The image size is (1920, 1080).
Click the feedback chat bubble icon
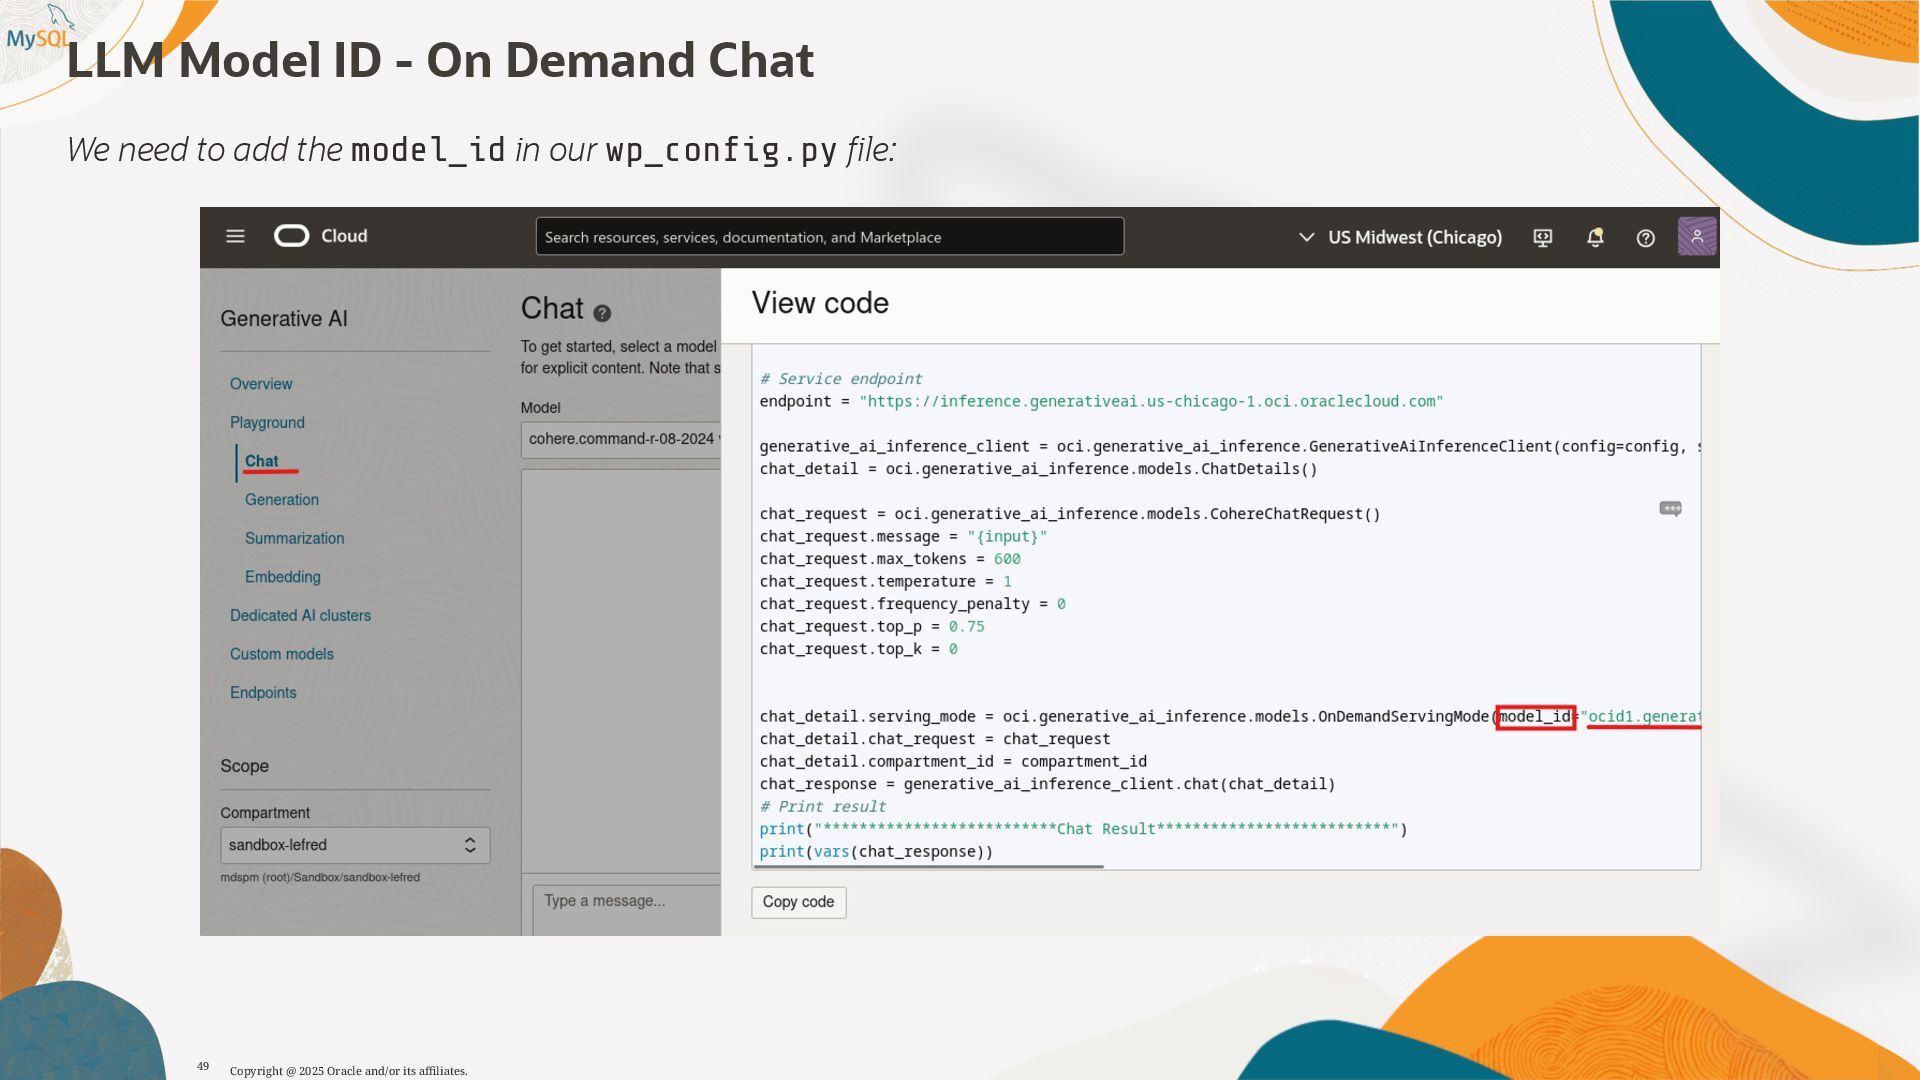point(1670,509)
